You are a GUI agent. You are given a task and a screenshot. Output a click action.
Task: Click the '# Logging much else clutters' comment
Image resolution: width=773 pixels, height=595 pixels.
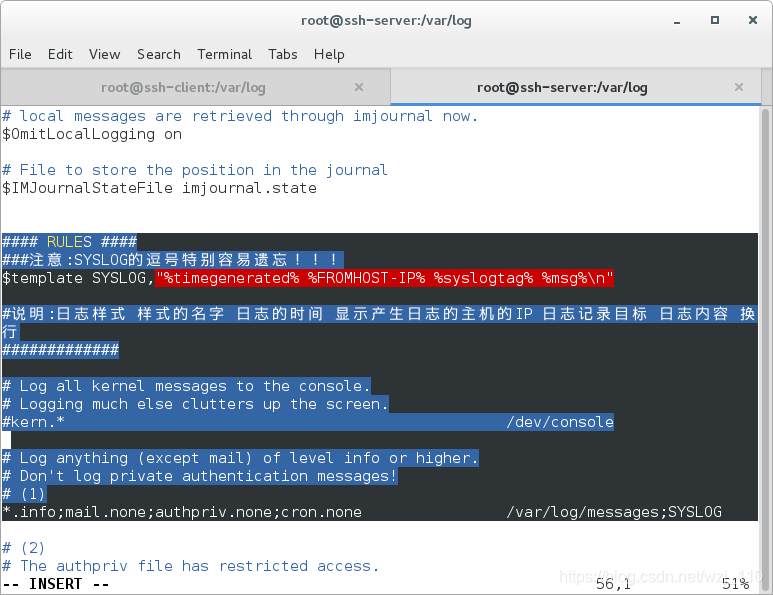[195, 404]
